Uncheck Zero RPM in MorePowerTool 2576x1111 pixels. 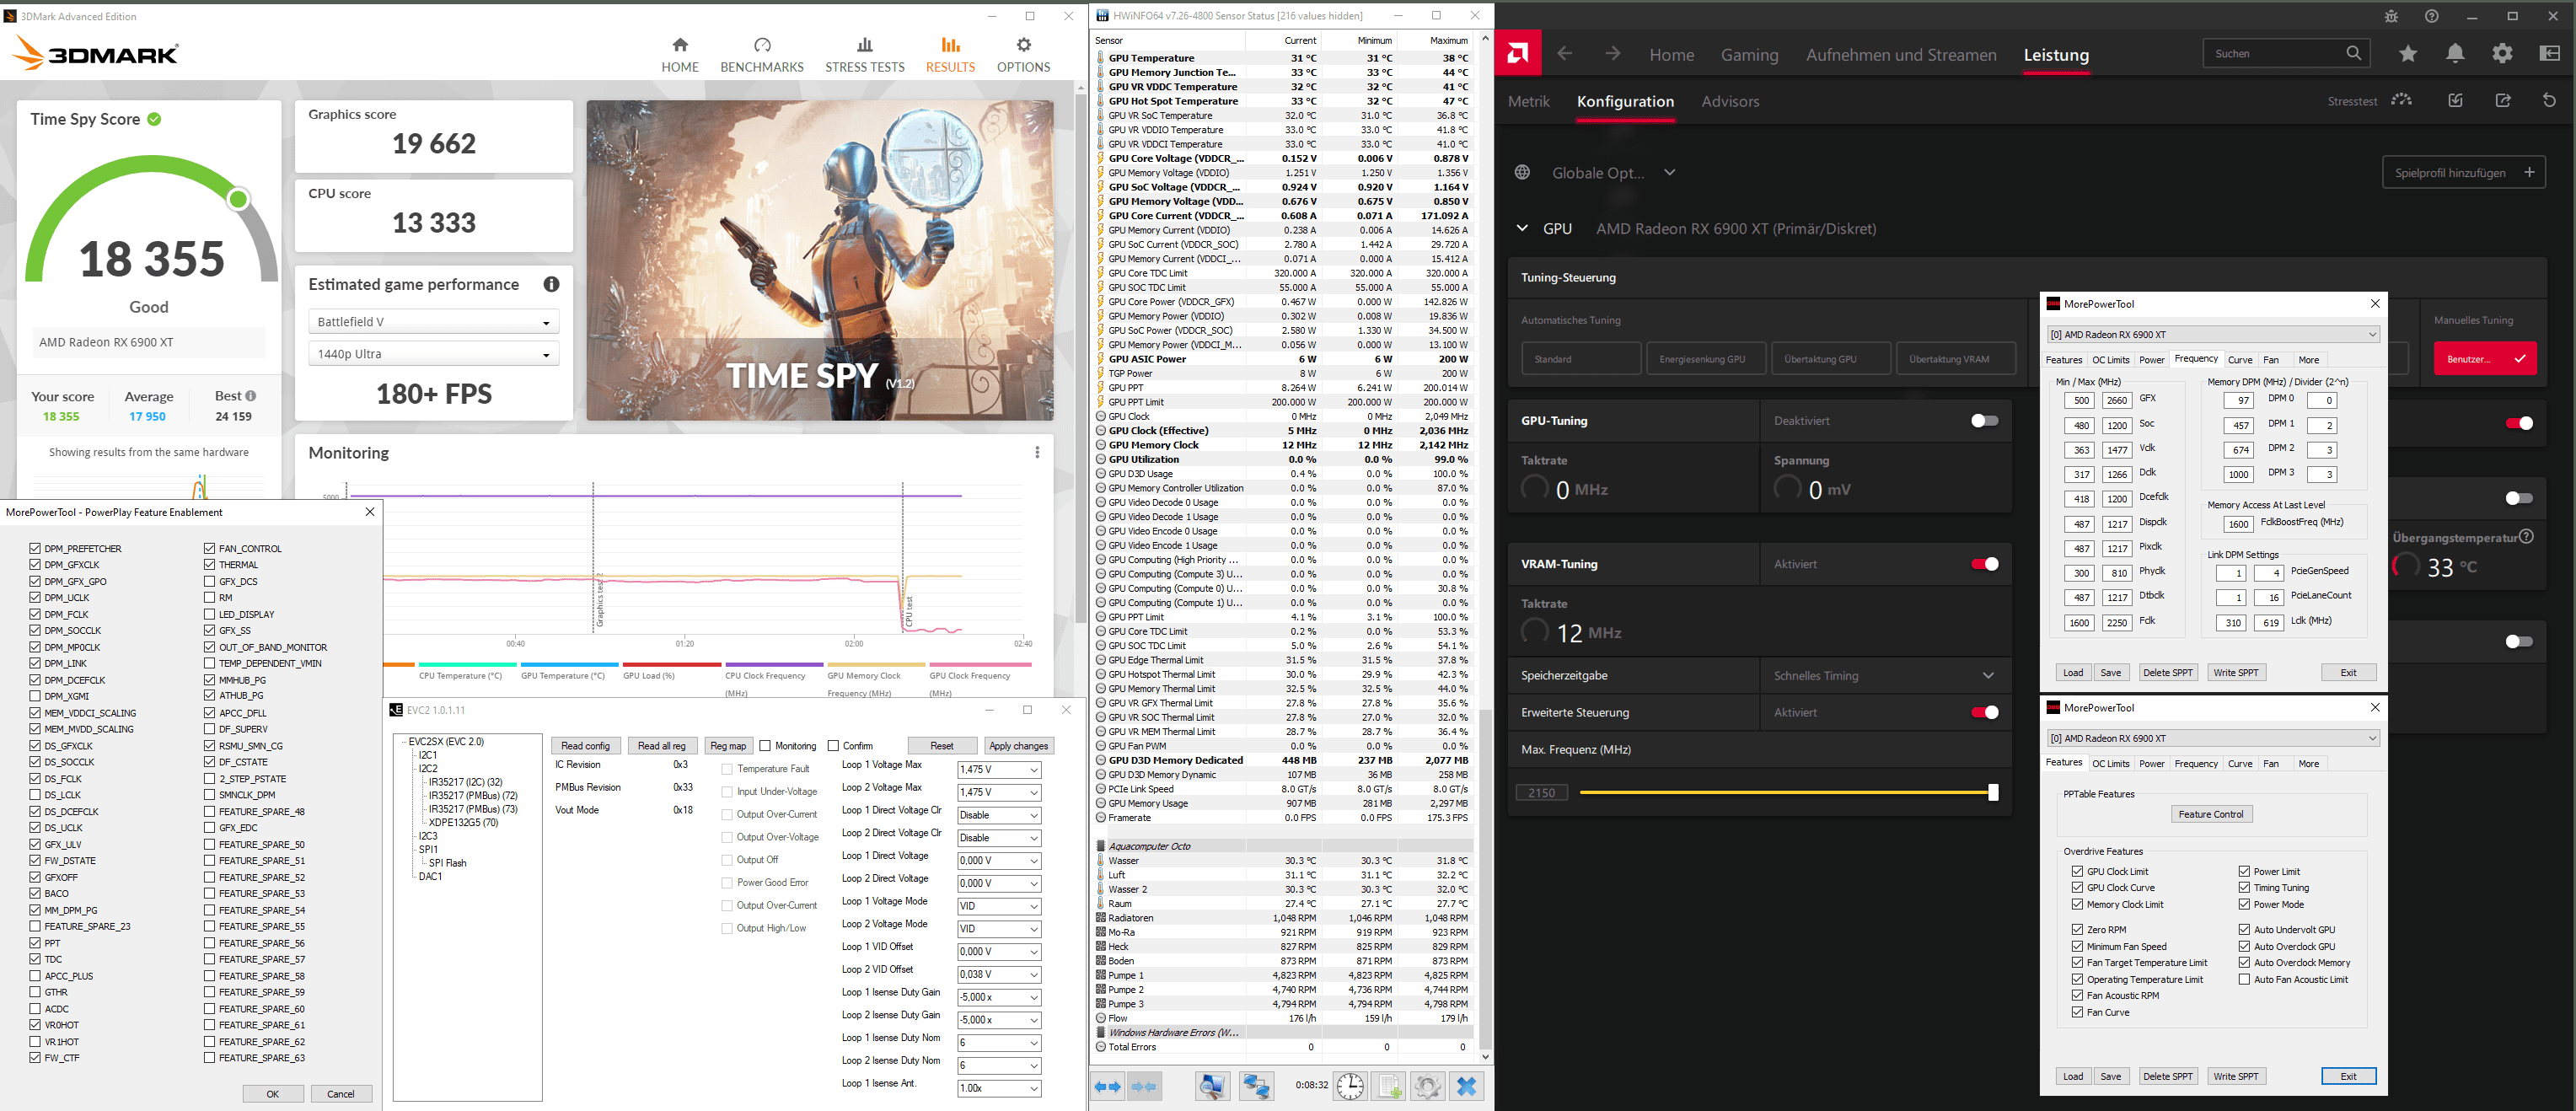pos(2077,929)
